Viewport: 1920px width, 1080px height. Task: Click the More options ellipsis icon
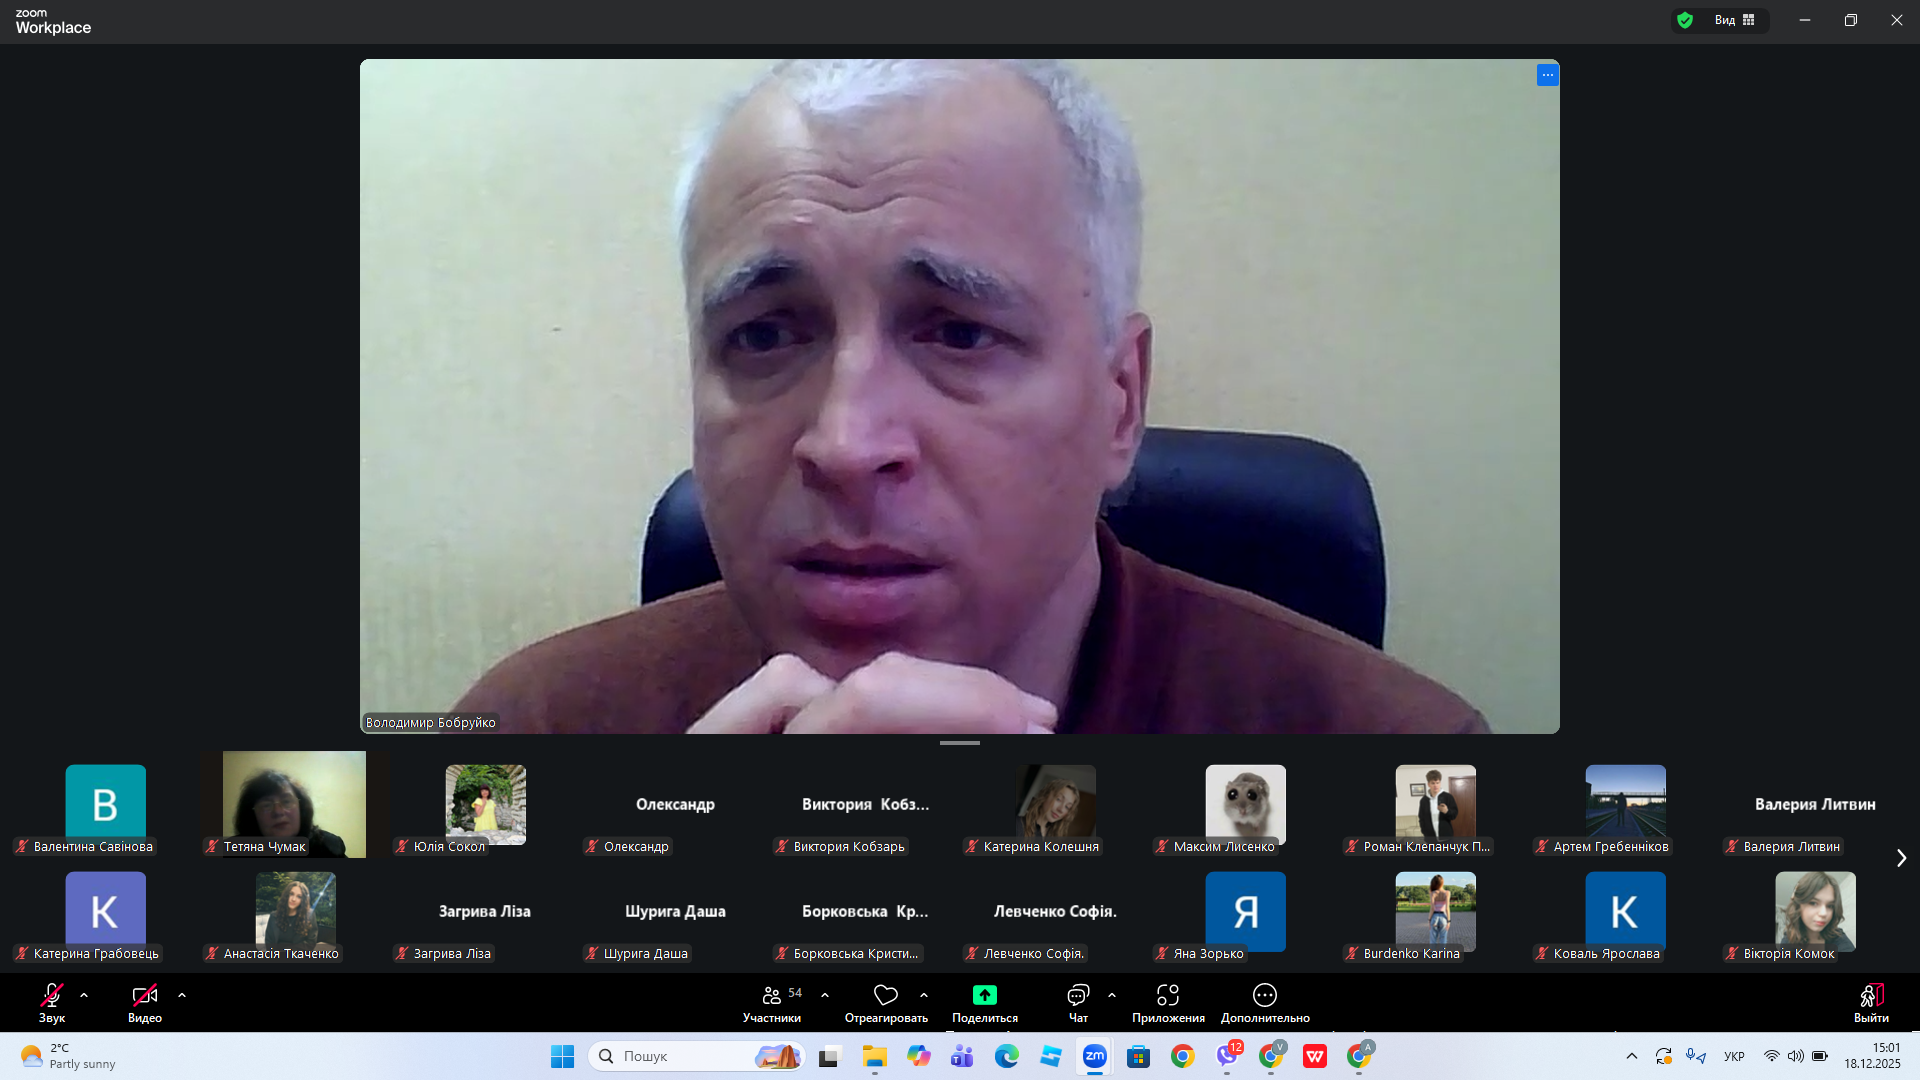1264,995
